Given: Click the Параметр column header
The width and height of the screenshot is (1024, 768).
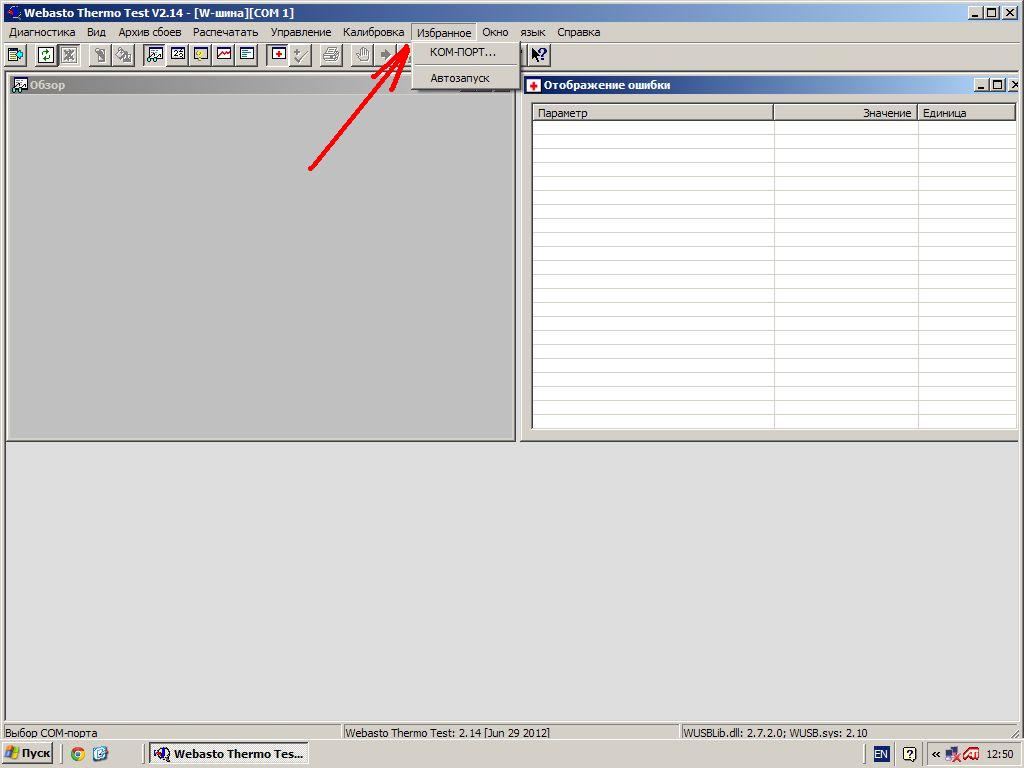Looking at the screenshot, I should pos(653,112).
